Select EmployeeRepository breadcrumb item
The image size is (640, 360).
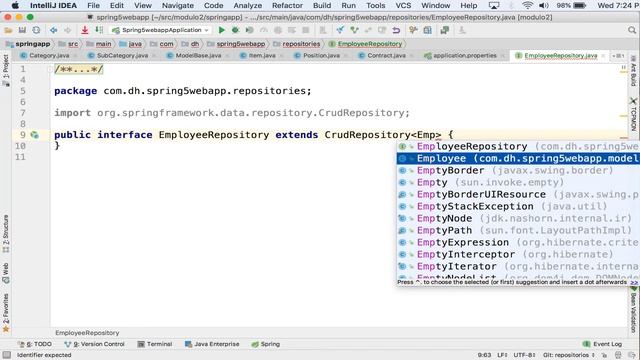365,44
